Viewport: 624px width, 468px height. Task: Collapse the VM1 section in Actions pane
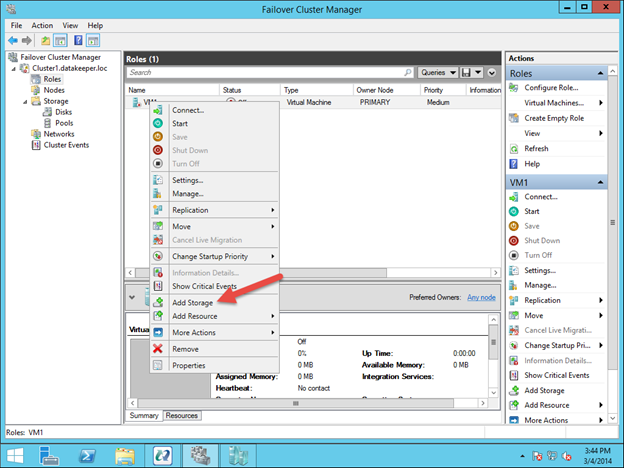point(603,182)
